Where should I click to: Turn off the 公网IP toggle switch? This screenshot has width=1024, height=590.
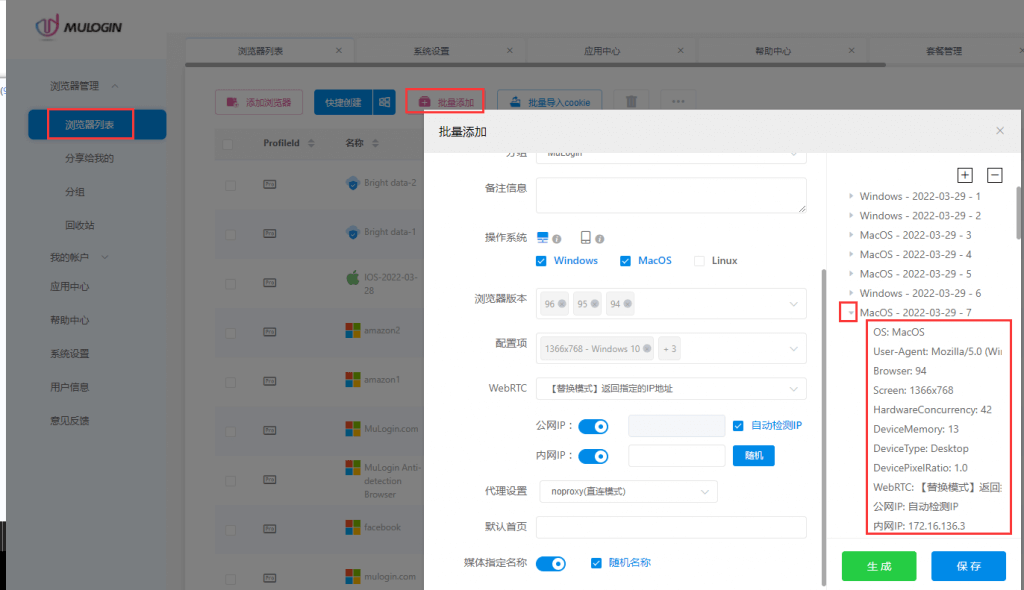click(593, 427)
